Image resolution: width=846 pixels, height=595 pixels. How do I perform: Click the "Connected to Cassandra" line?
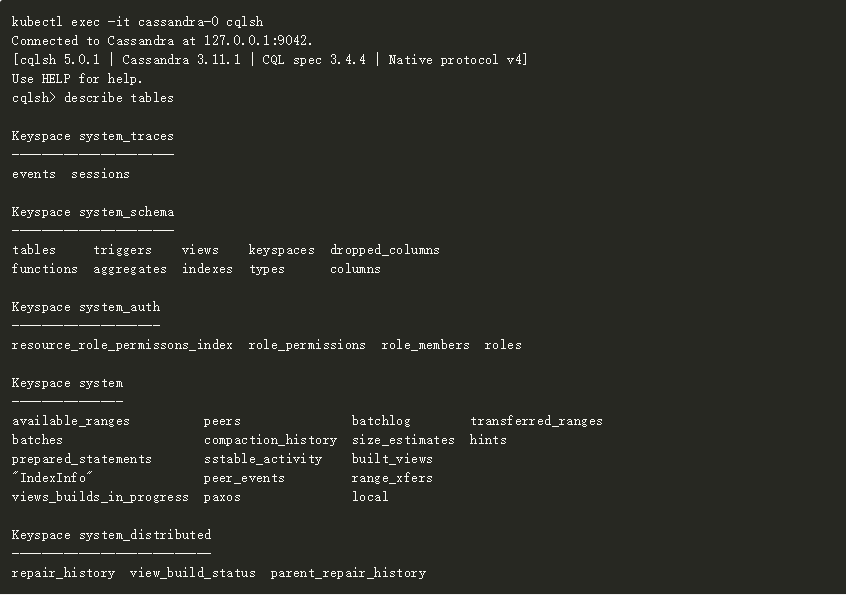(161, 41)
